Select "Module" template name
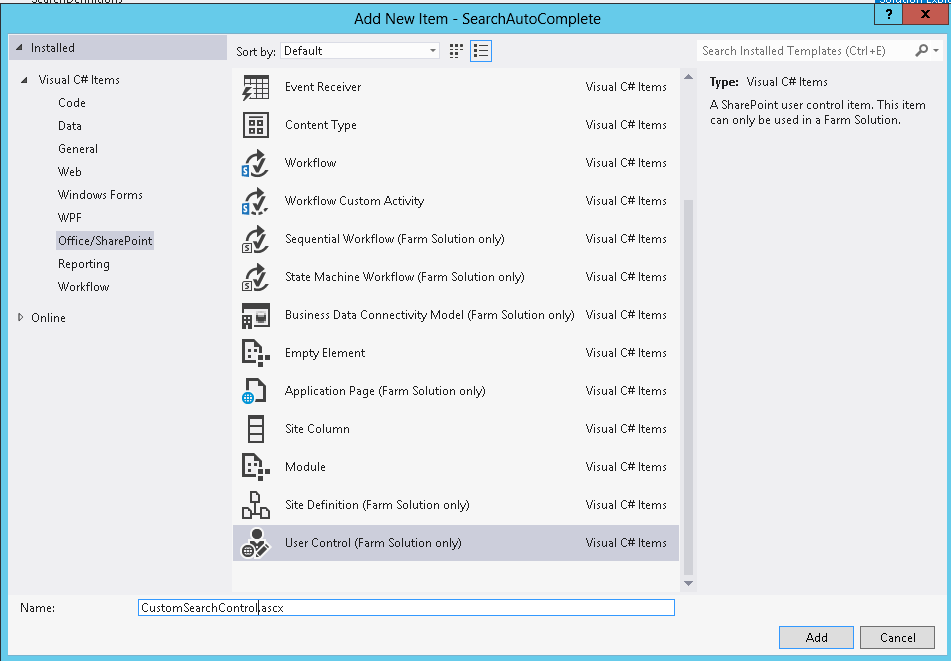The height and width of the screenshot is (661, 951). 305,468
